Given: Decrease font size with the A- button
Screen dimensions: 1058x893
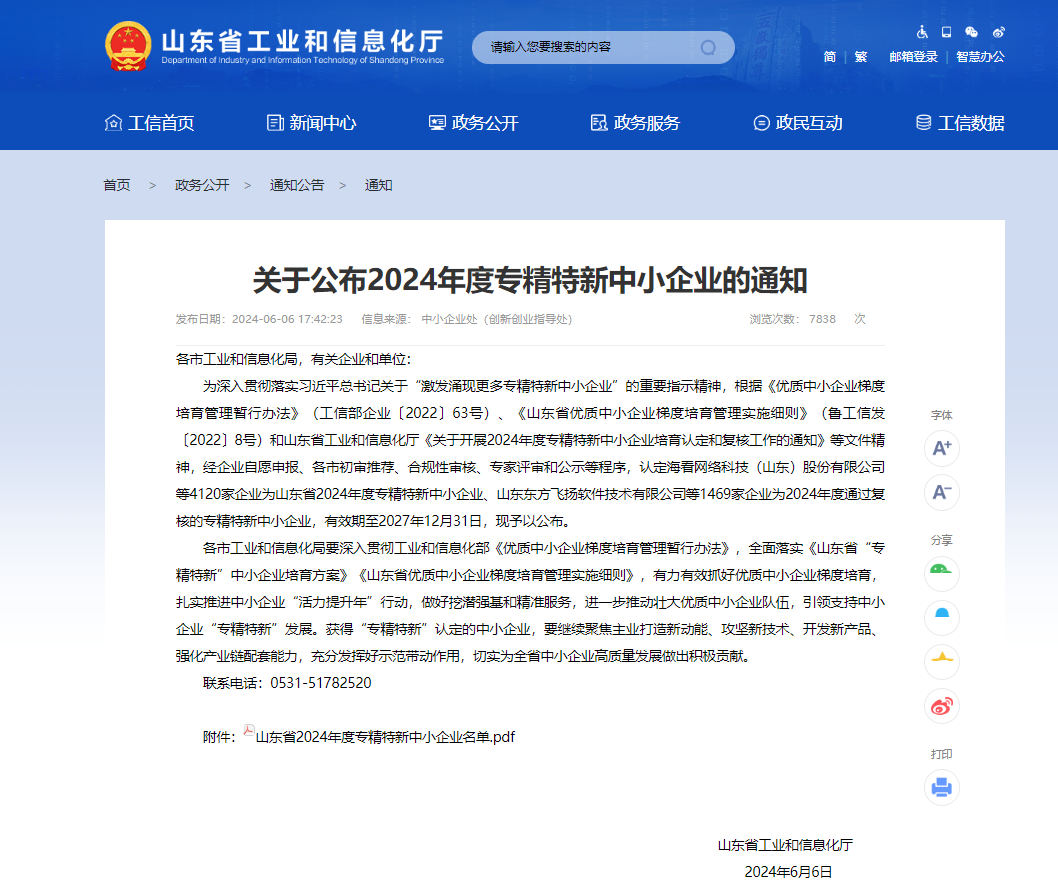Looking at the screenshot, I should point(941,492).
